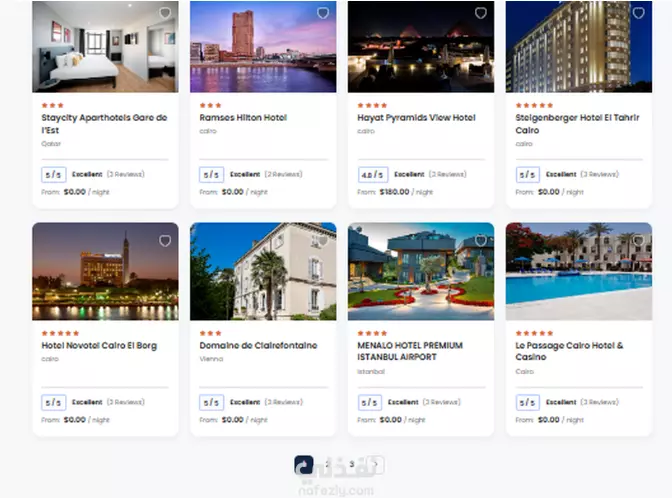
Task: Click the heart icon on Ramses Hilton Hotel
Action: coord(323,13)
